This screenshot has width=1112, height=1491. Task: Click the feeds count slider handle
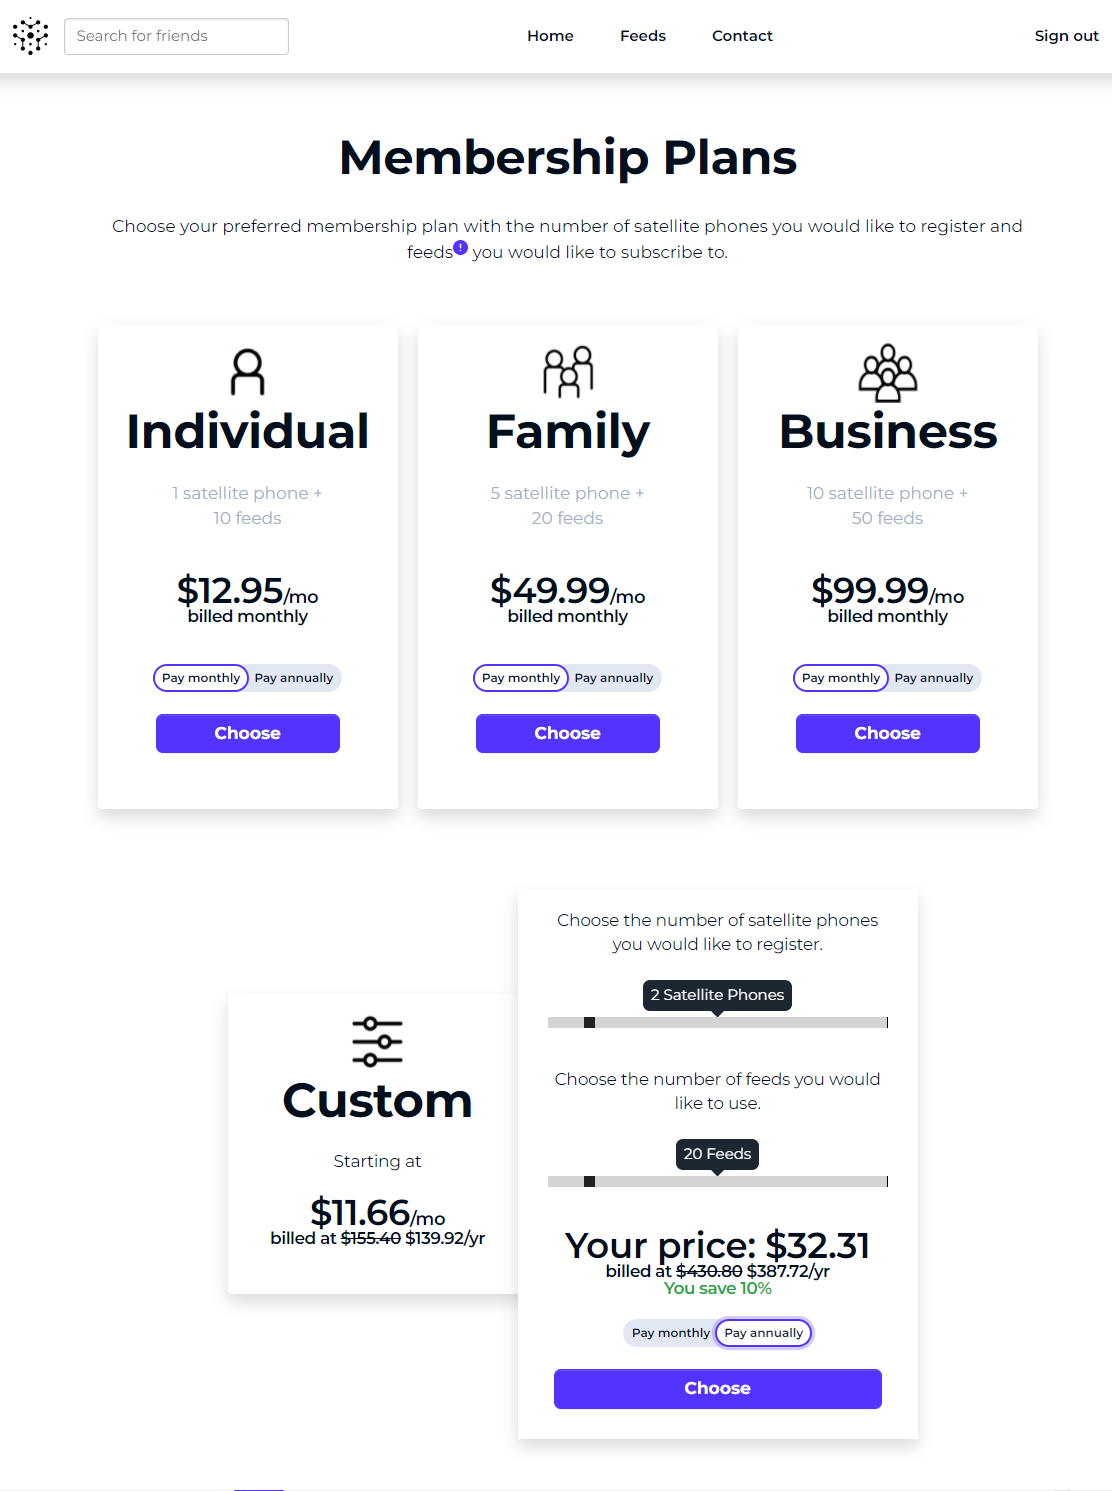tap(590, 1181)
